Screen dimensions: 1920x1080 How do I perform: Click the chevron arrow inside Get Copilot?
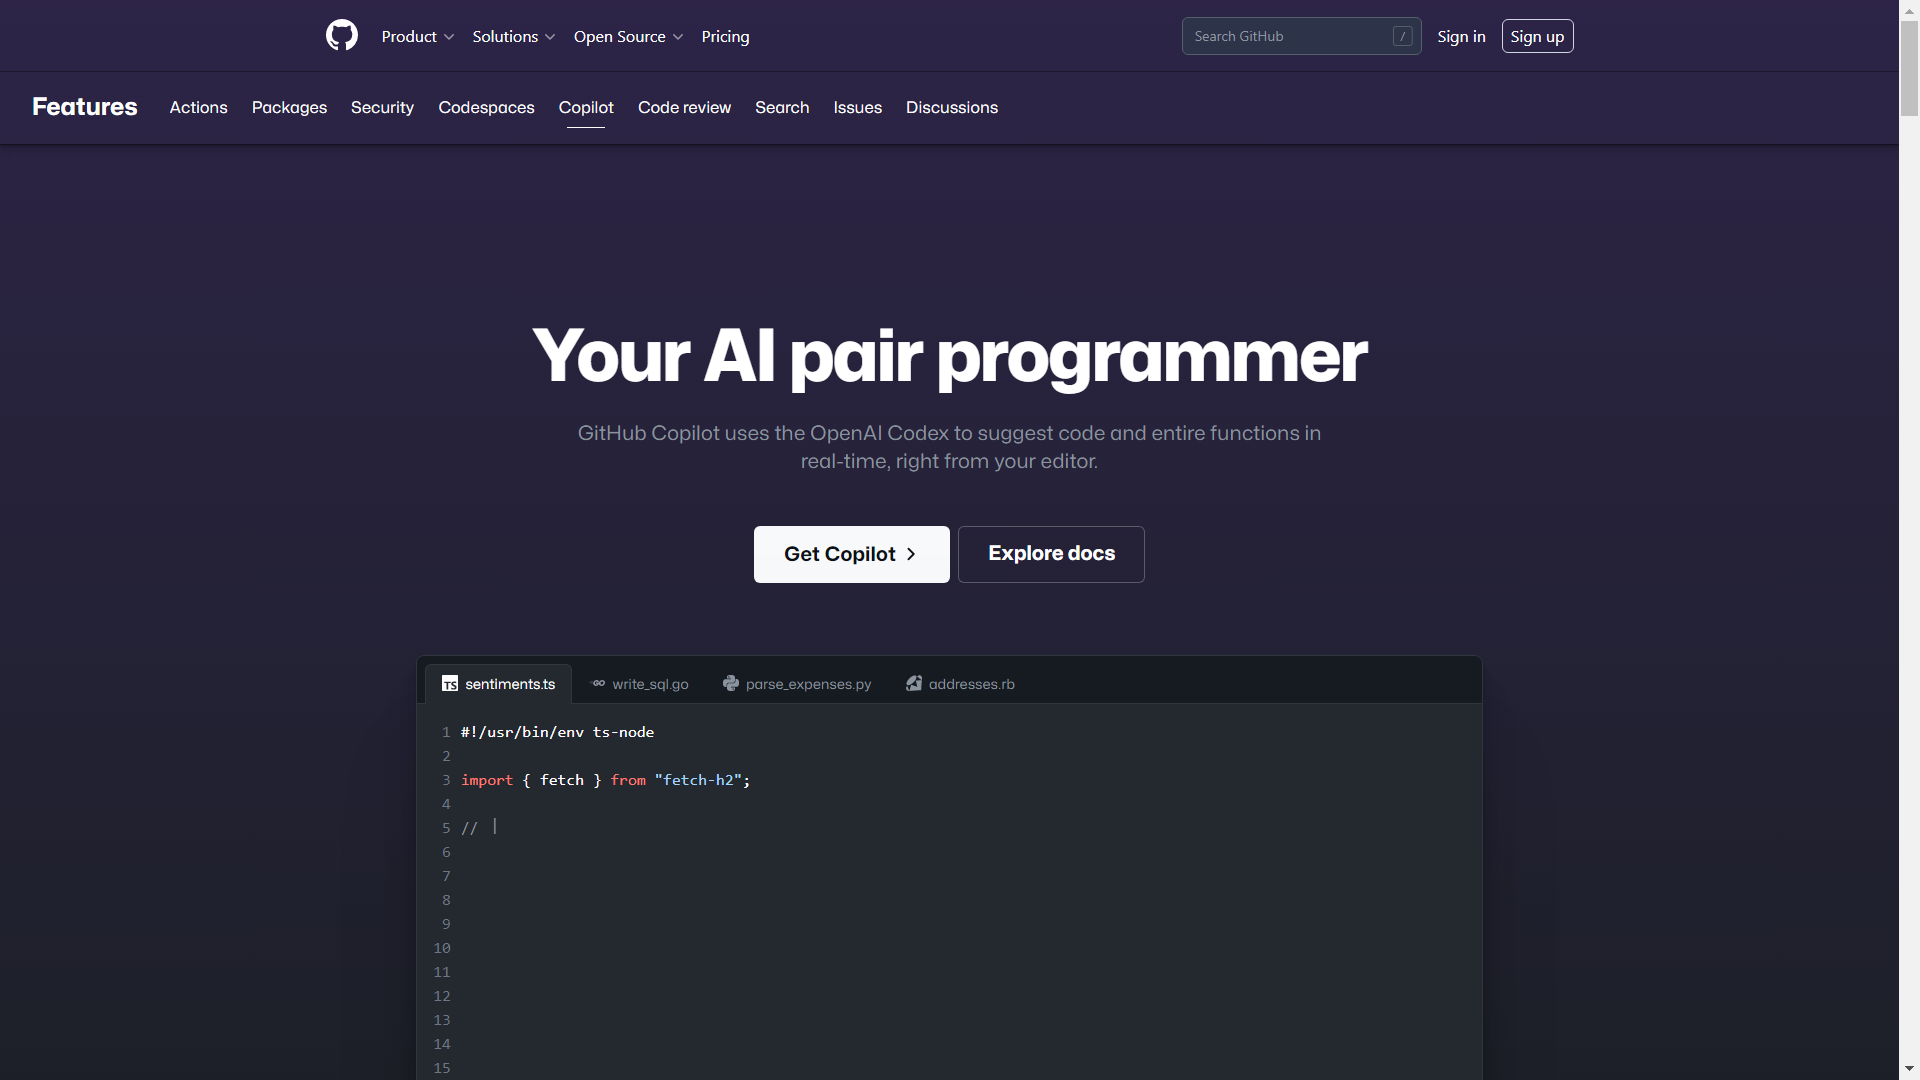[x=911, y=554]
